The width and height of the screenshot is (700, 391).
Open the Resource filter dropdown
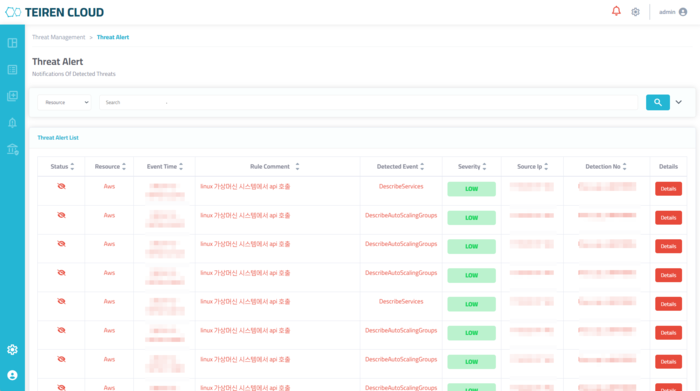[65, 102]
